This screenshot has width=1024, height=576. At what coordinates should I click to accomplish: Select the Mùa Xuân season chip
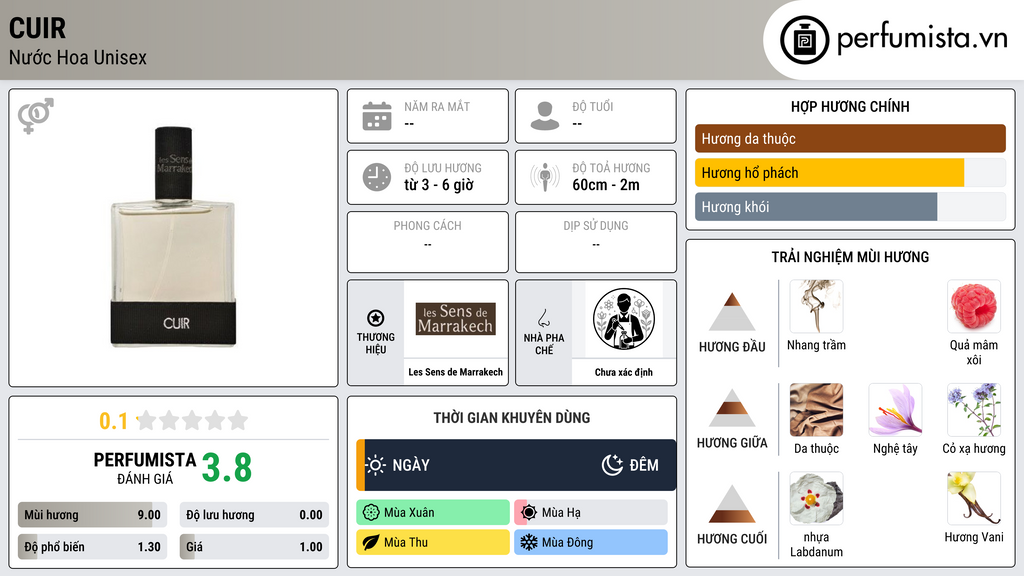pos(433,513)
